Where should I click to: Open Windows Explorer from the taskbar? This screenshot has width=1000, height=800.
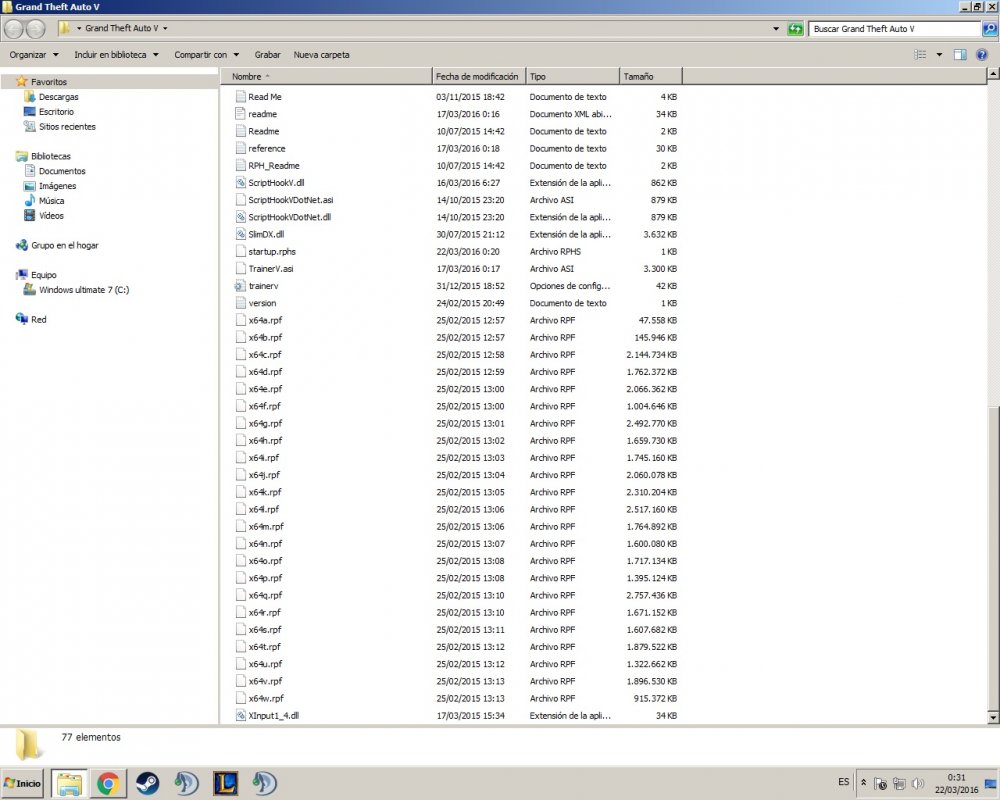(70, 783)
